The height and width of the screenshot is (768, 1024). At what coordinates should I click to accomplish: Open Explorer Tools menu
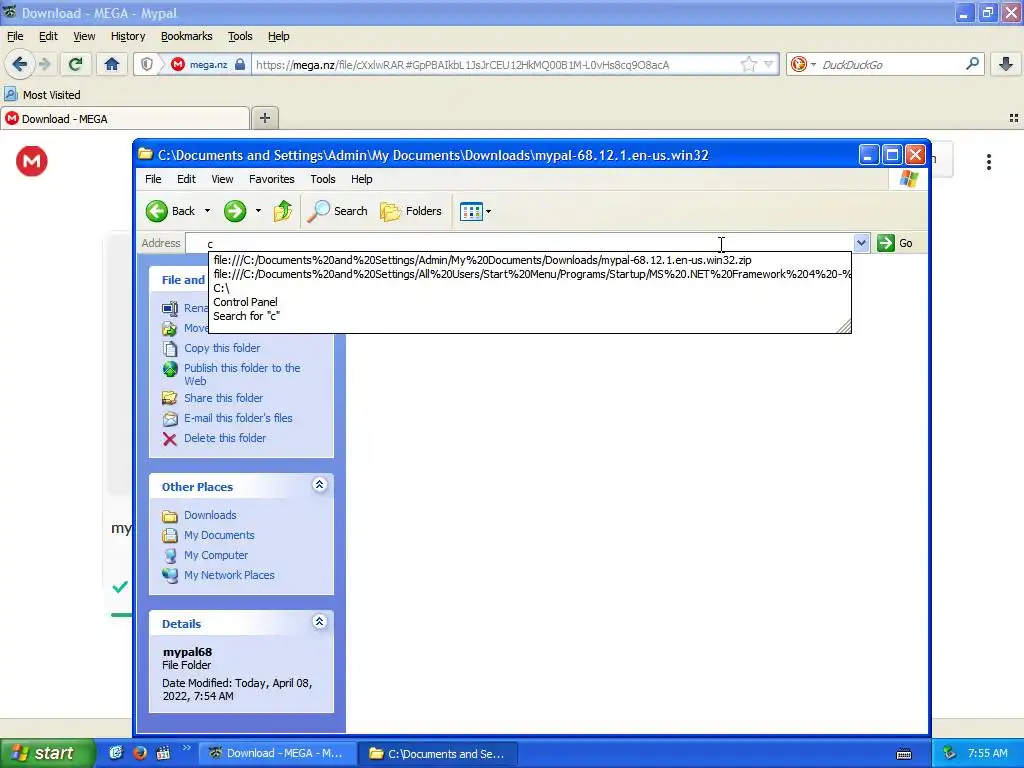click(x=323, y=179)
